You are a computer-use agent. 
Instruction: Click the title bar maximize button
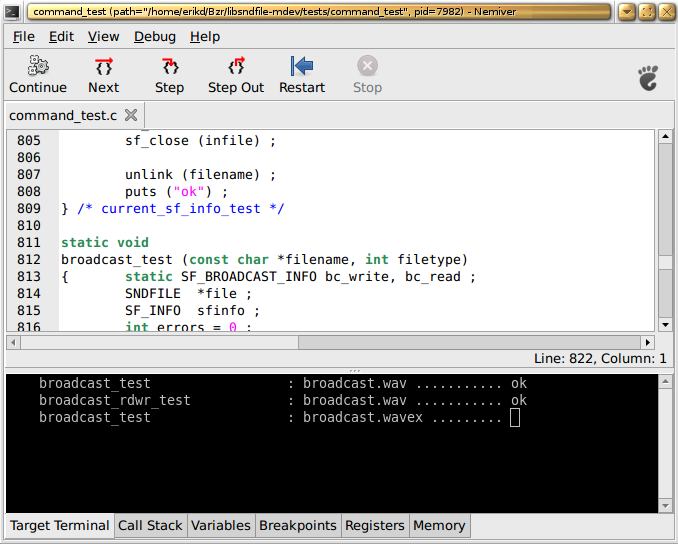pyautogui.click(x=647, y=12)
